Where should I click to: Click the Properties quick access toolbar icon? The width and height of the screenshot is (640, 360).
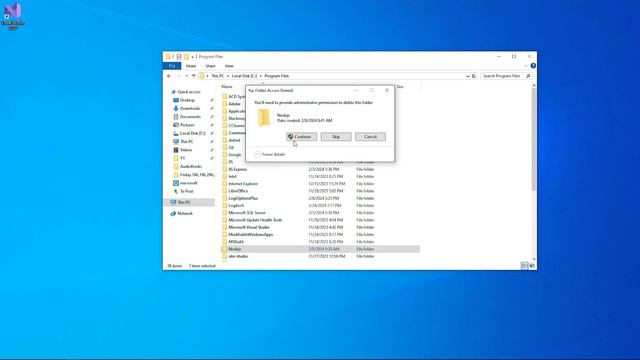pos(179,57)
